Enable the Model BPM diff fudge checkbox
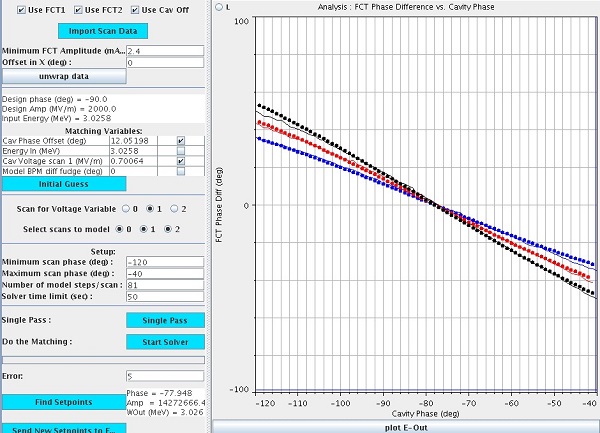600x433 pixels. [x=181, y=171]
